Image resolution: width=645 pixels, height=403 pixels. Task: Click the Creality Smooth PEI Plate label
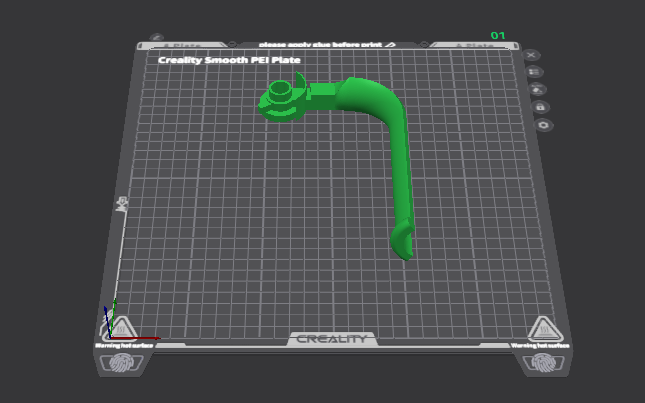pos(229,60)
